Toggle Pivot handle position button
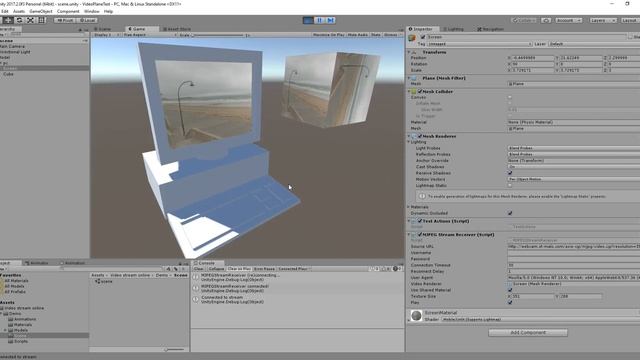 [64, 20]
